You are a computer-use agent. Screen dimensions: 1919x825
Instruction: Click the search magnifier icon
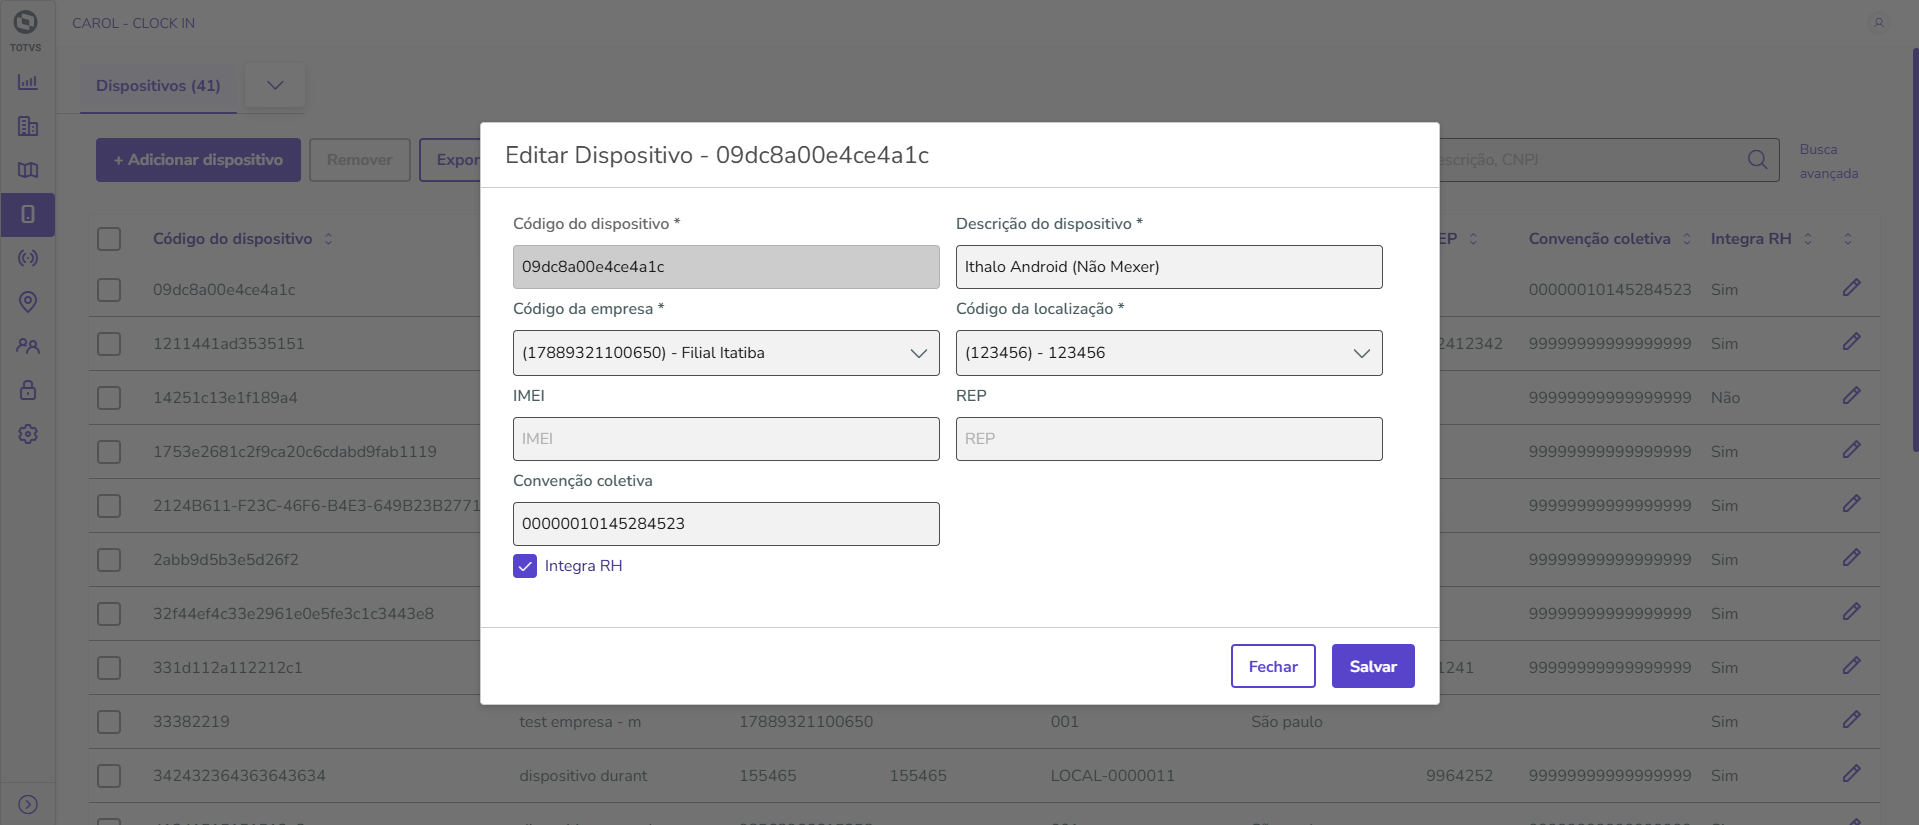coord(1757,160)
